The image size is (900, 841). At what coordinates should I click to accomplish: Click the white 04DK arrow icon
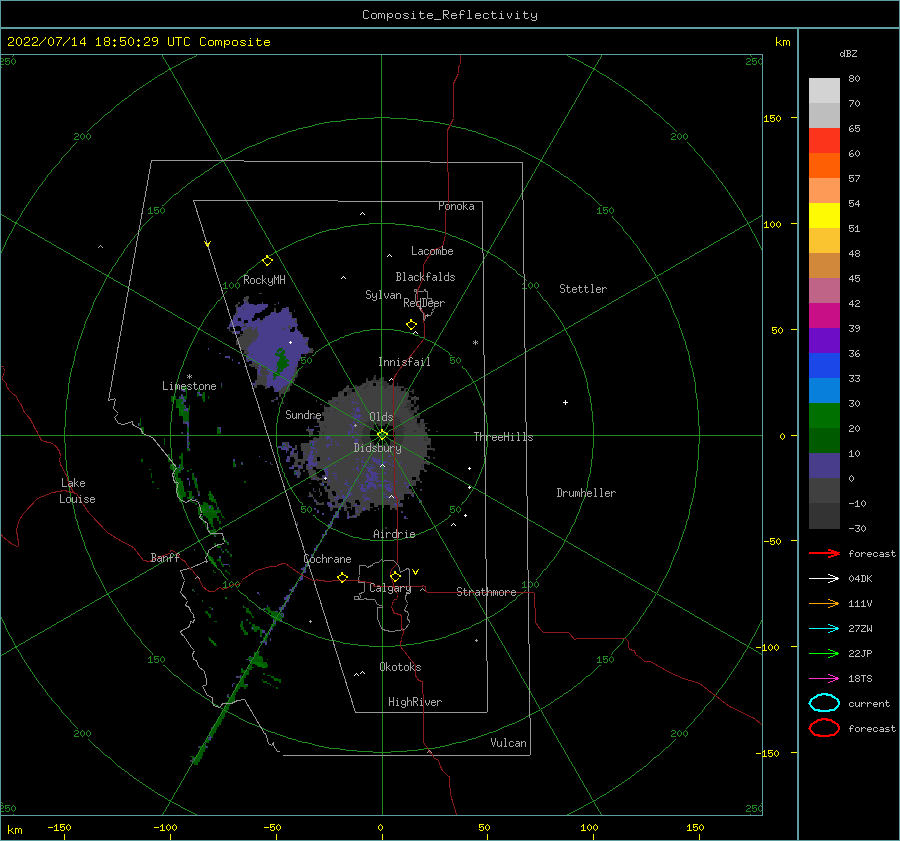(824, 578)
